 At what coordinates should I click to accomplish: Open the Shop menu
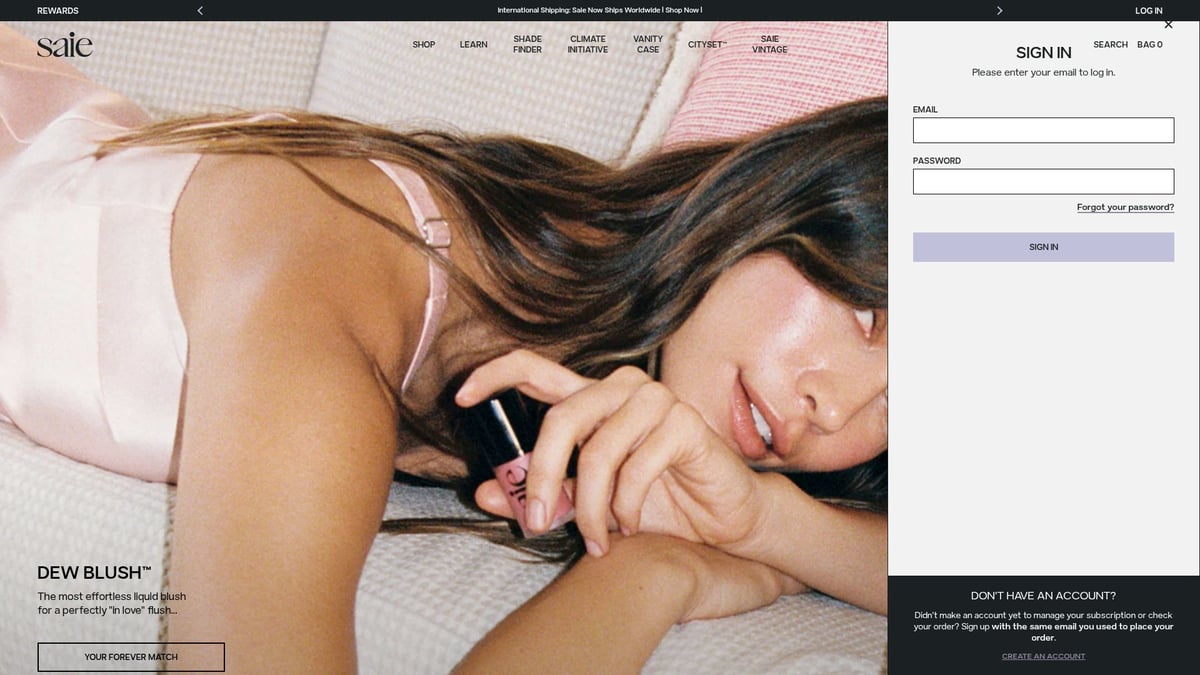(x=424, y=45)
